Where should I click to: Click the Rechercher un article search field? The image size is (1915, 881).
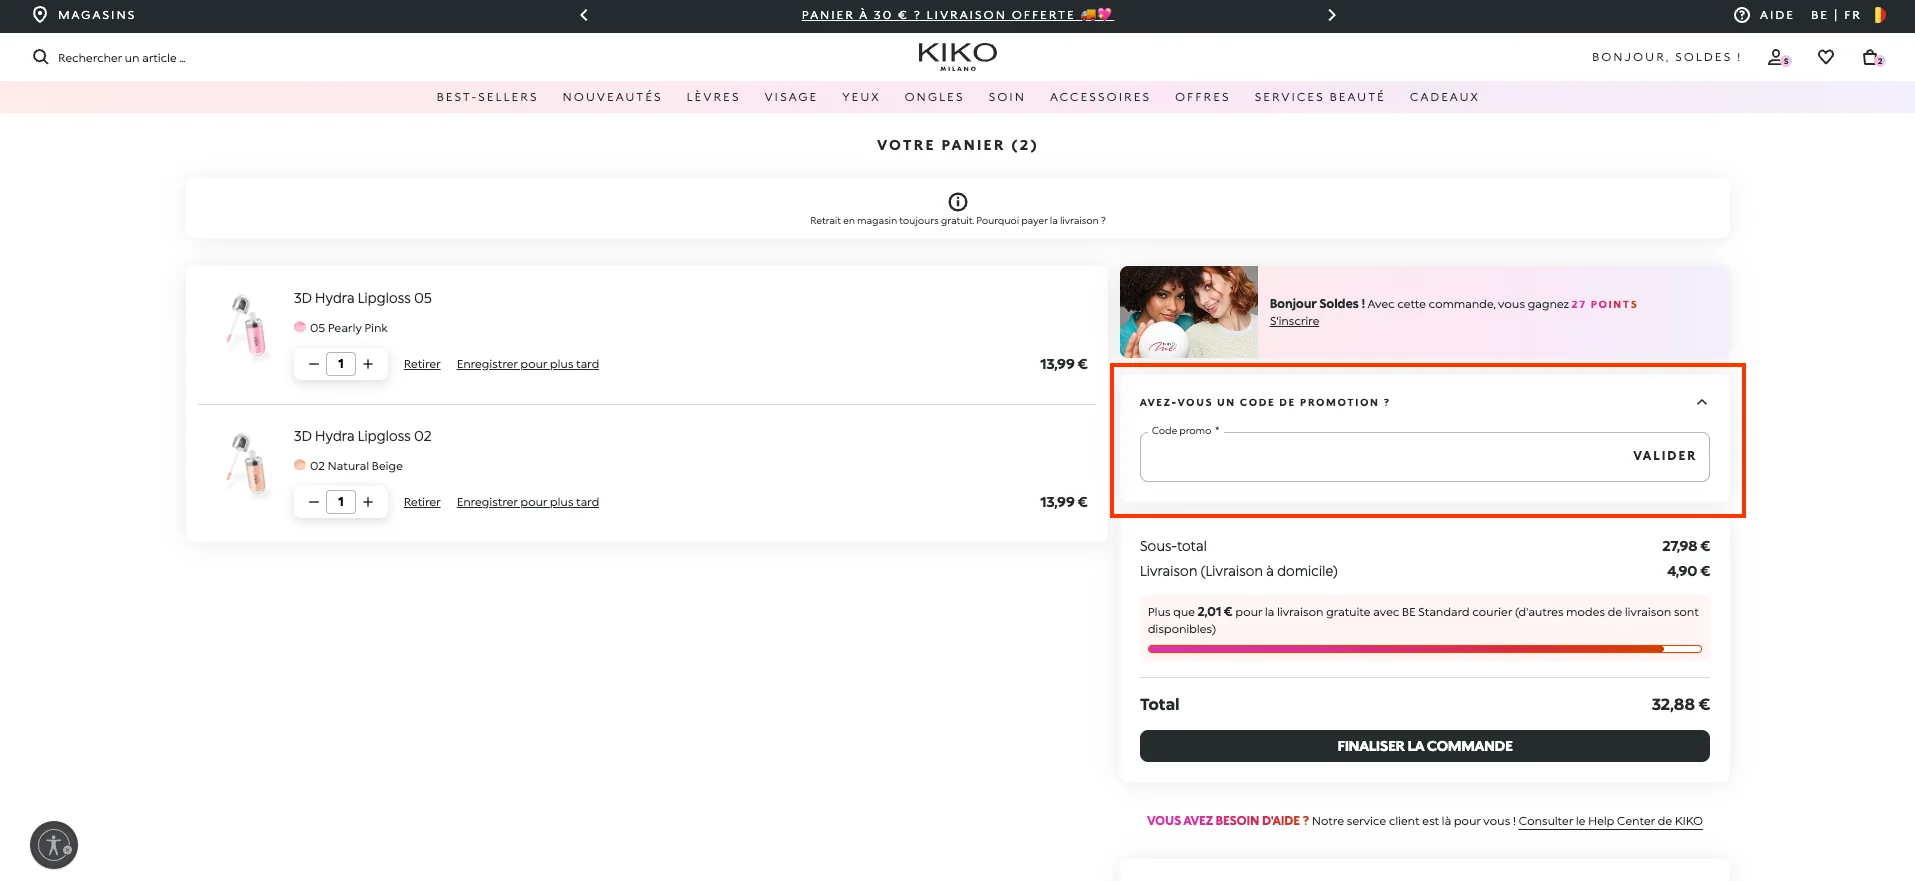122,58
